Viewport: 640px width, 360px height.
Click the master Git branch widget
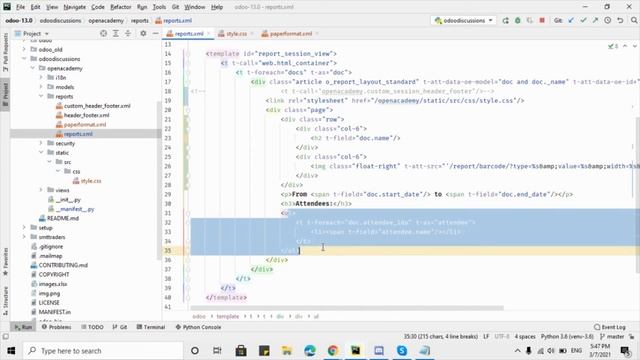pos(612,337)
